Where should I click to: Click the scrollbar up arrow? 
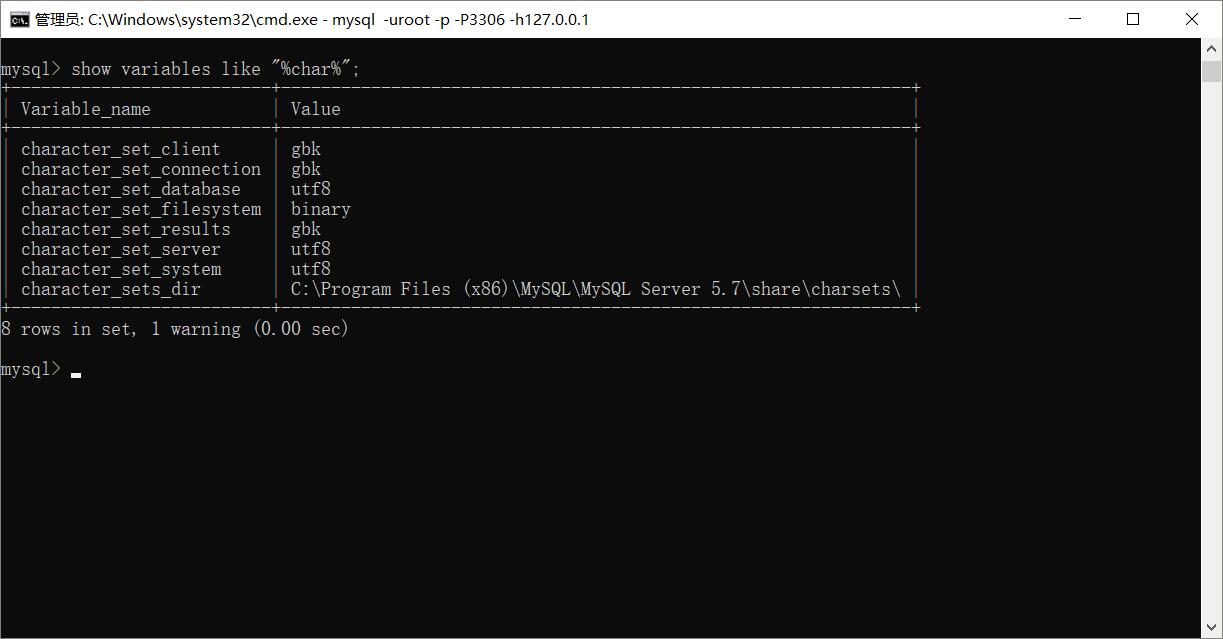click(x=1212, y=48)
